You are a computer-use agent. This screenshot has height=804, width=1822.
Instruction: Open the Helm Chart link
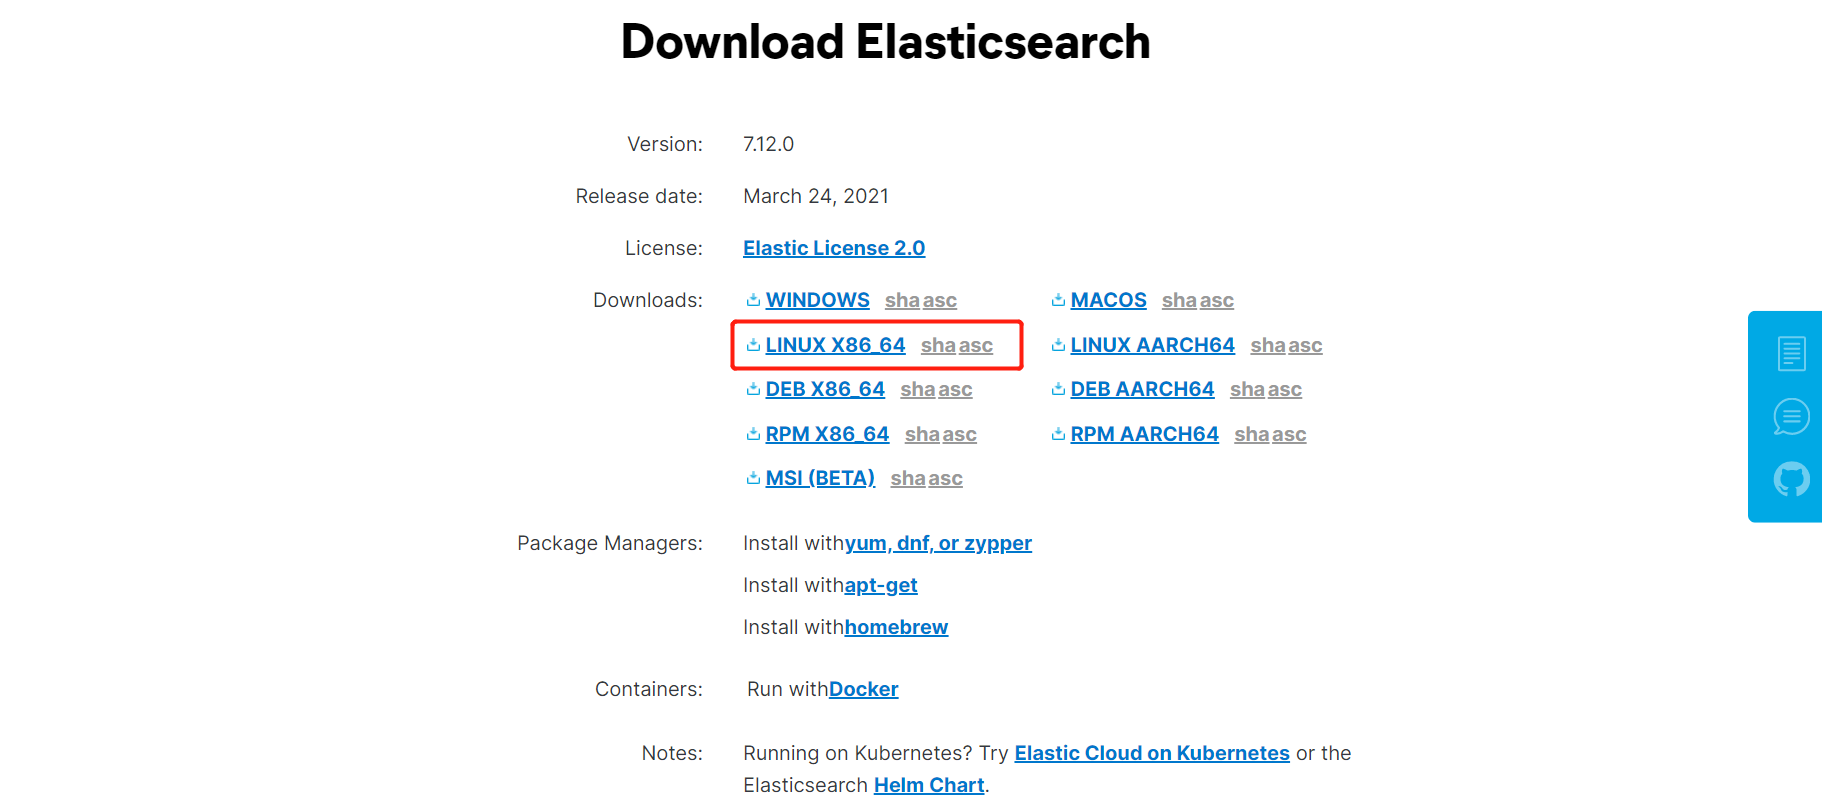[929, 785]
